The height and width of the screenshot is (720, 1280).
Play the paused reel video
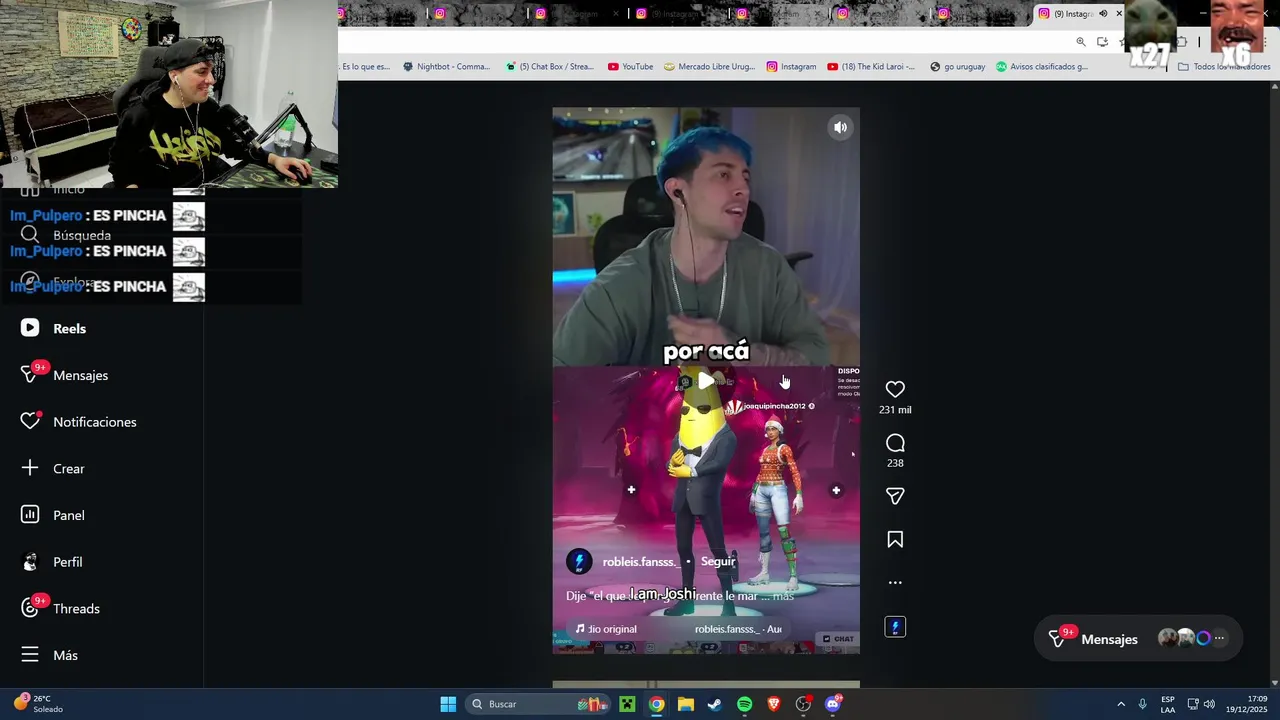point(706,381)
